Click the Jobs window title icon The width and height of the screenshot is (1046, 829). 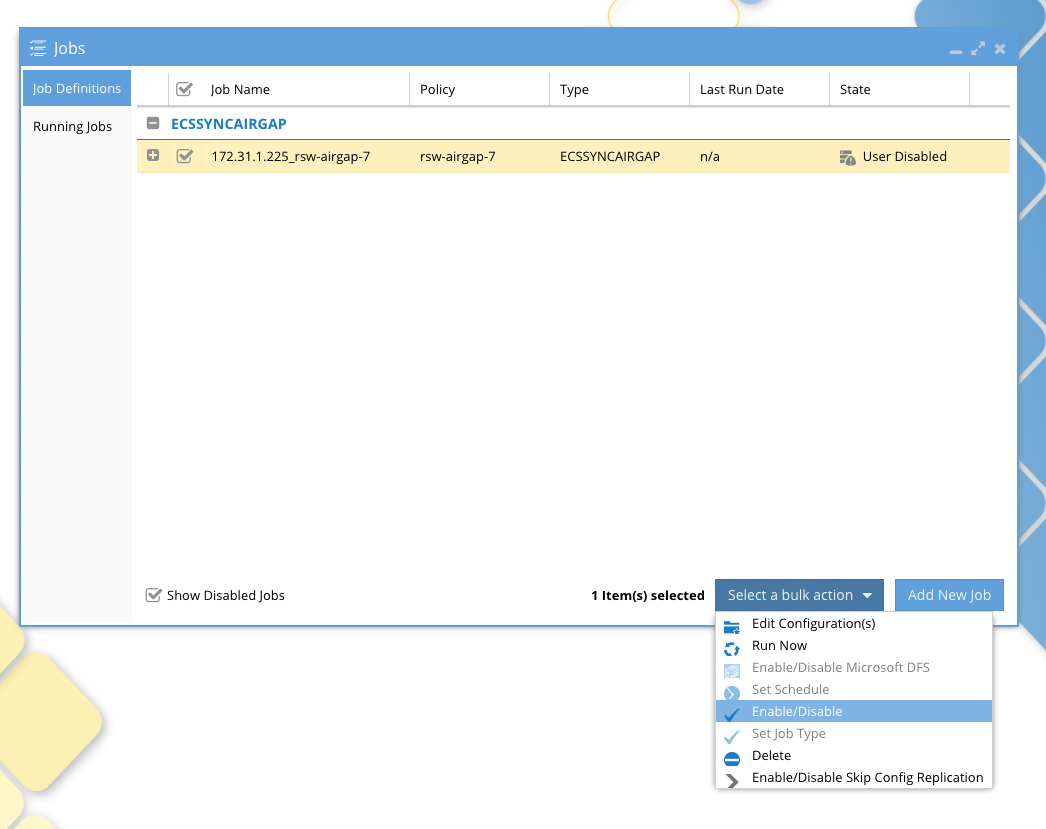point(37,47)
